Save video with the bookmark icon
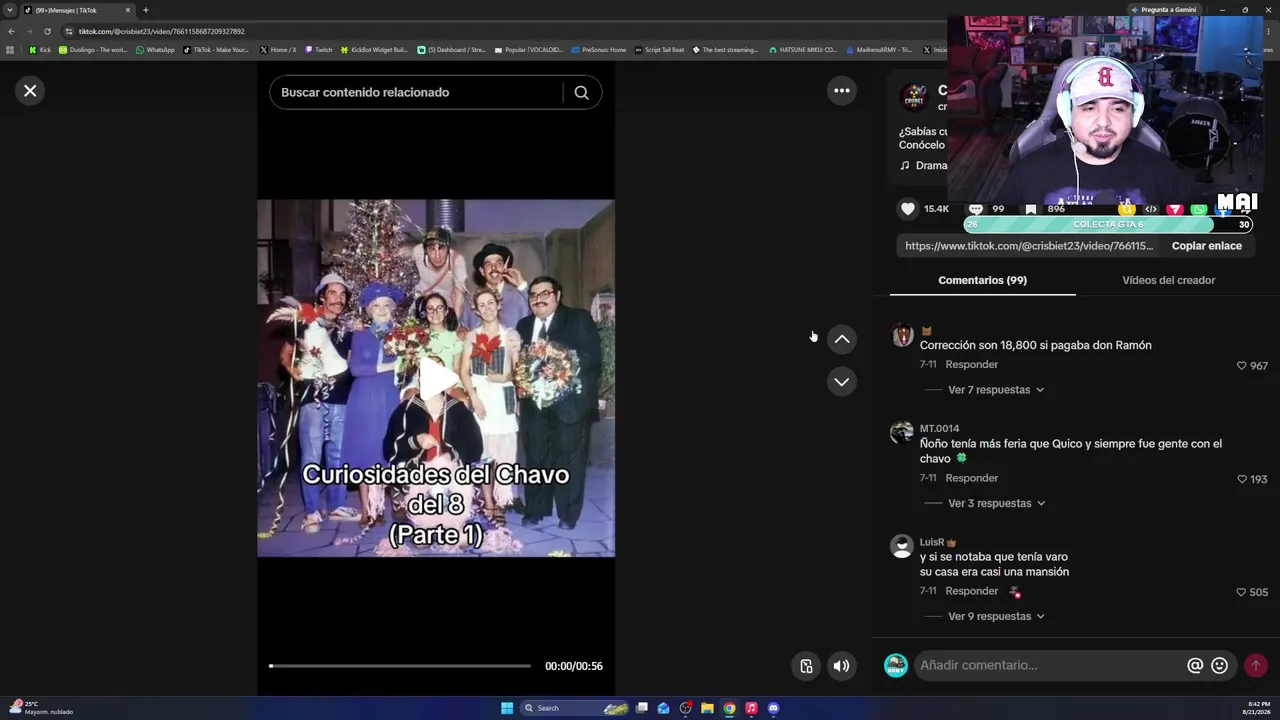The width and height of the screenshot is (1280, 720). click(x=1031, y=209)
